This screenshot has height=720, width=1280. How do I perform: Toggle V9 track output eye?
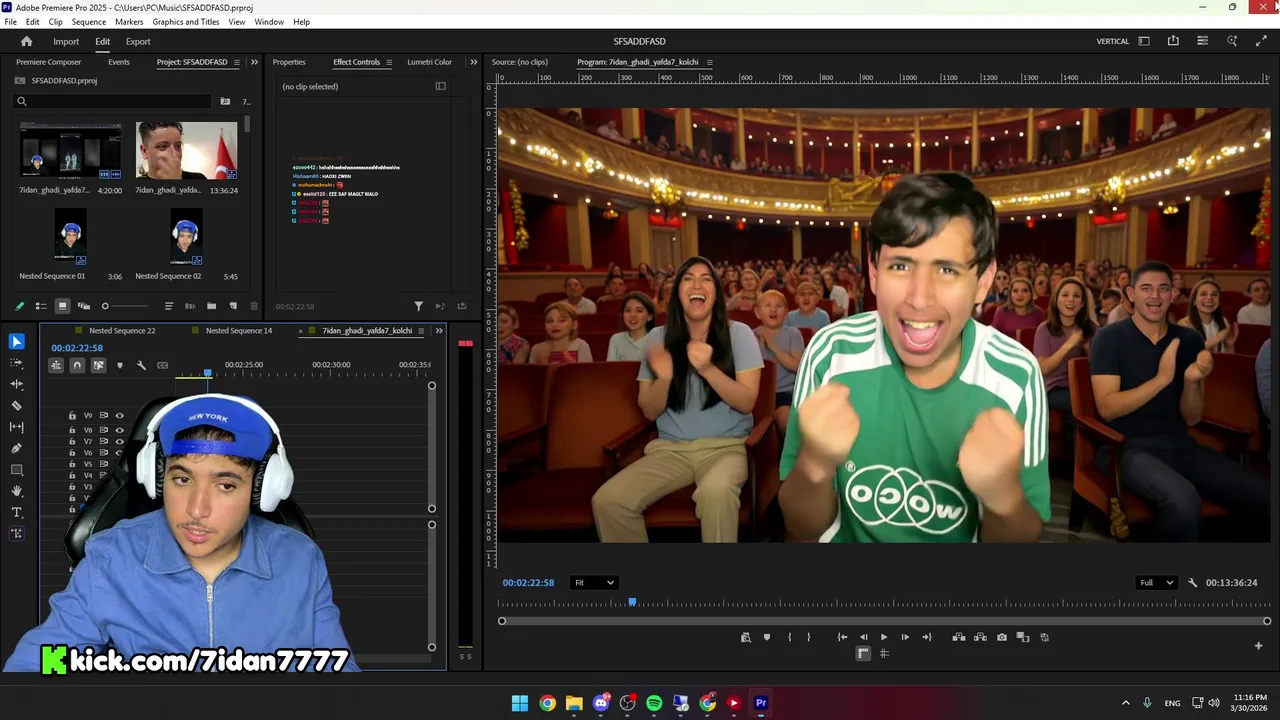pyautogui.click(x=119, y=415)
